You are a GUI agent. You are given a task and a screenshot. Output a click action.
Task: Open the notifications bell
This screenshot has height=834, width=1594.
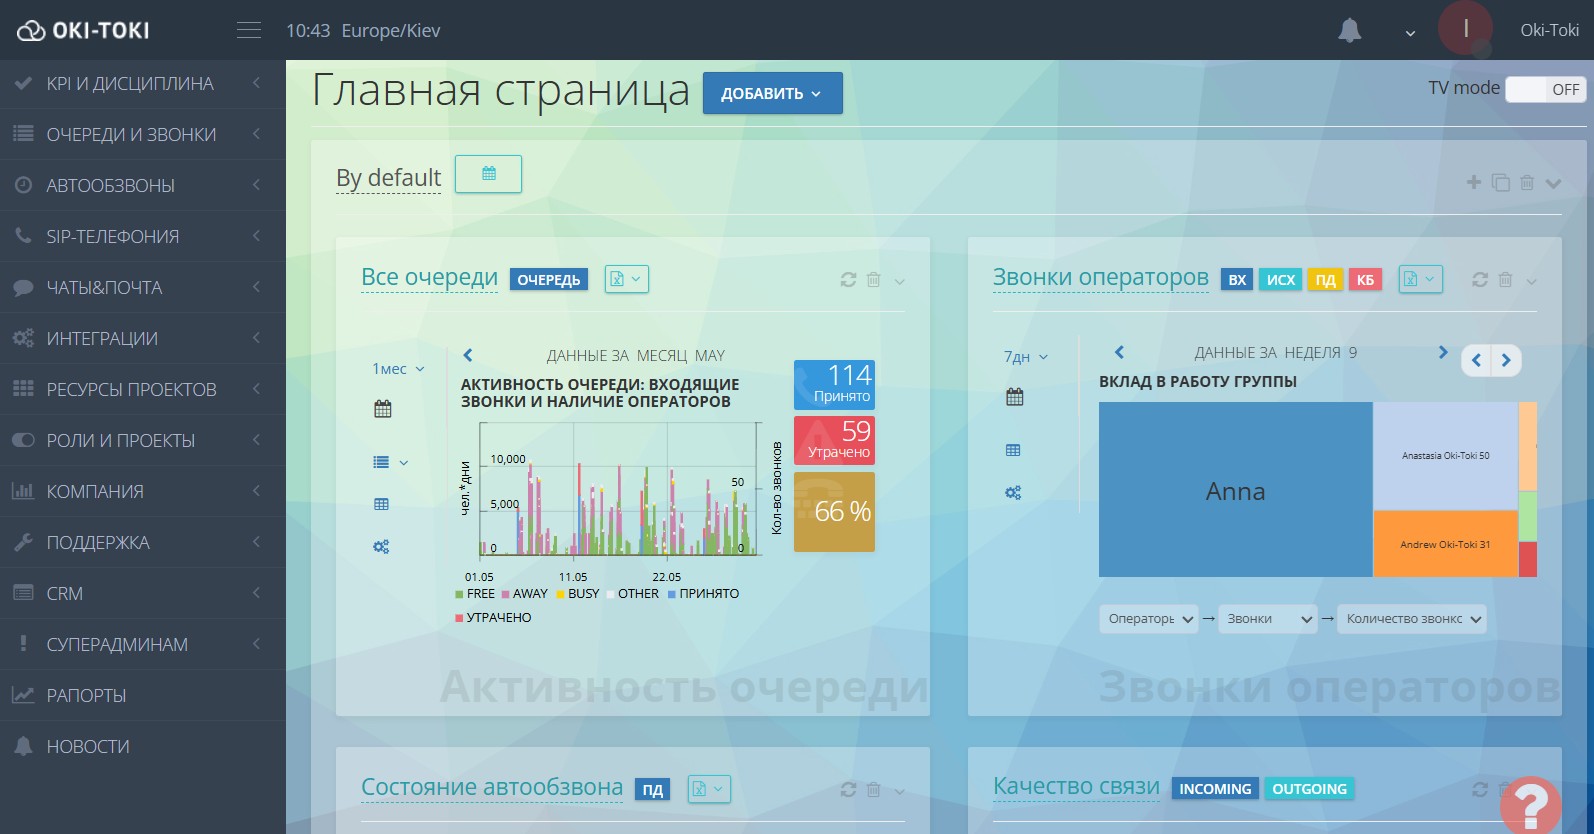click(x=1349, y=31)
